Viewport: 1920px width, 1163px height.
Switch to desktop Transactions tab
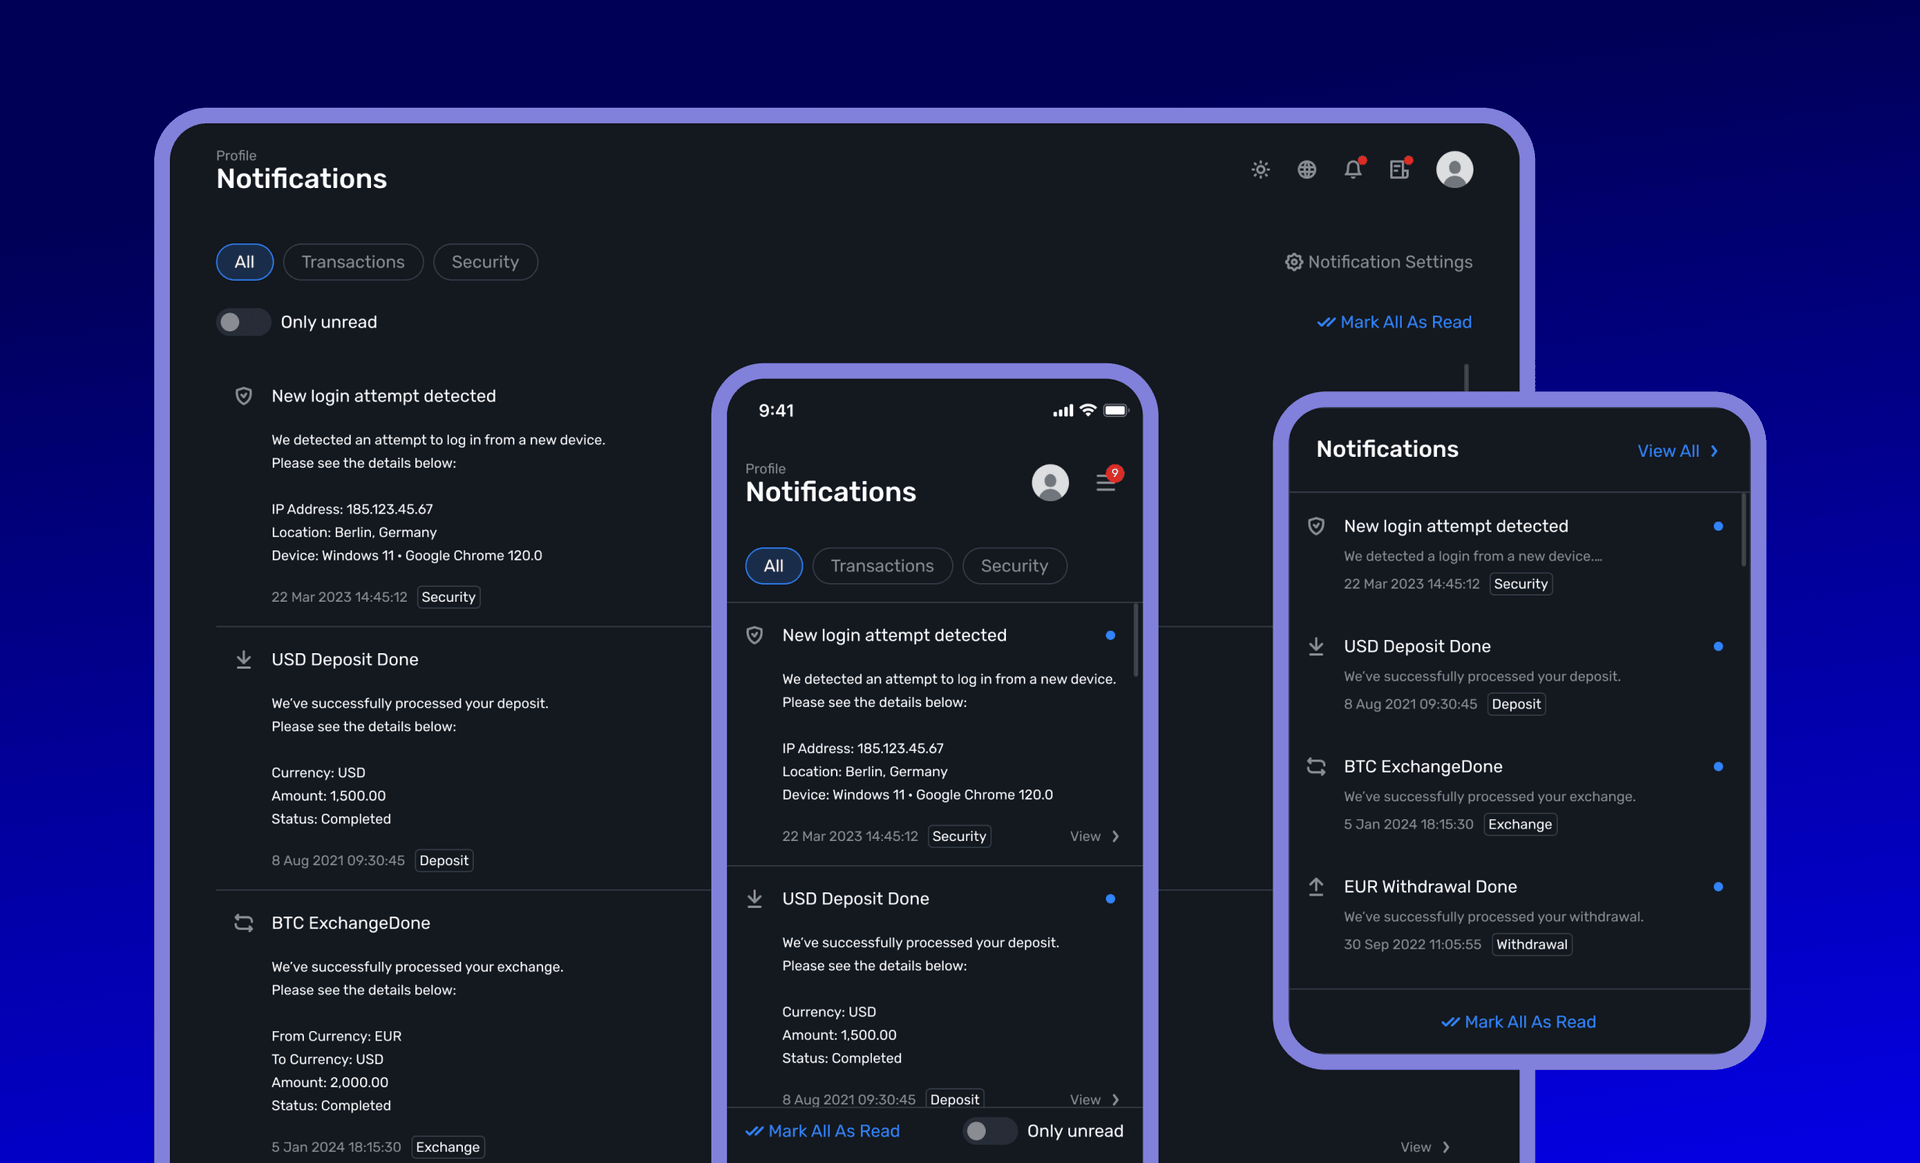pos(353,262)
